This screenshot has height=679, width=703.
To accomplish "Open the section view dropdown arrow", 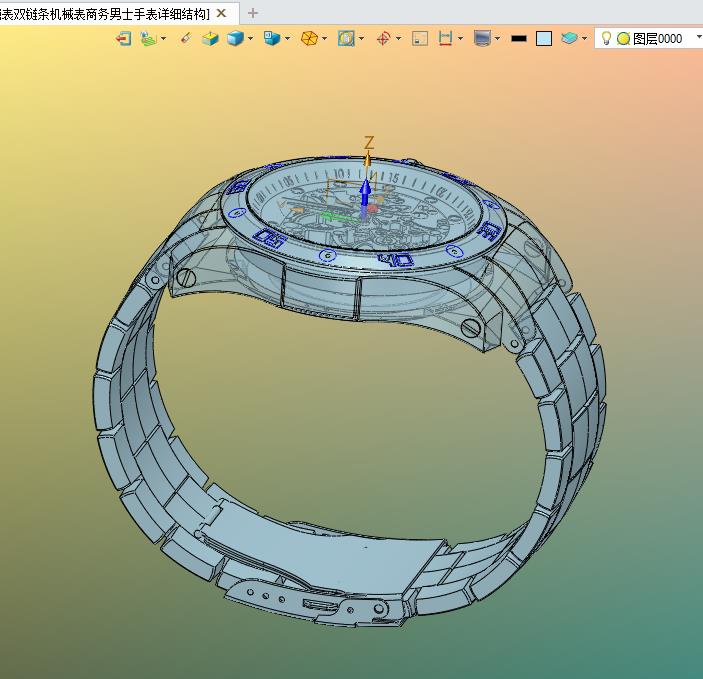I will [361, 39].
